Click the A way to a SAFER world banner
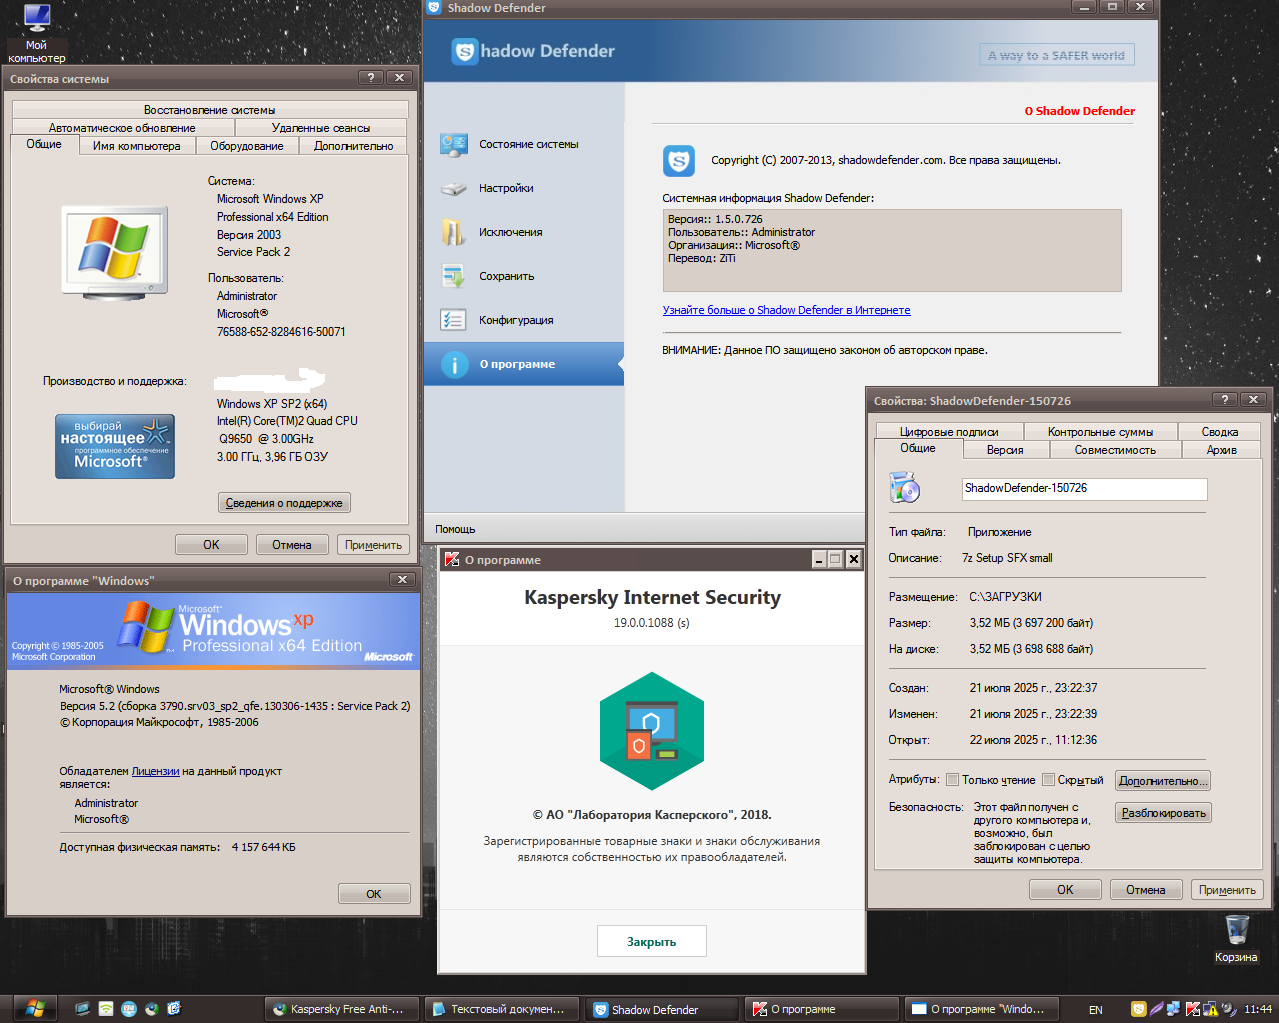 1056,55
